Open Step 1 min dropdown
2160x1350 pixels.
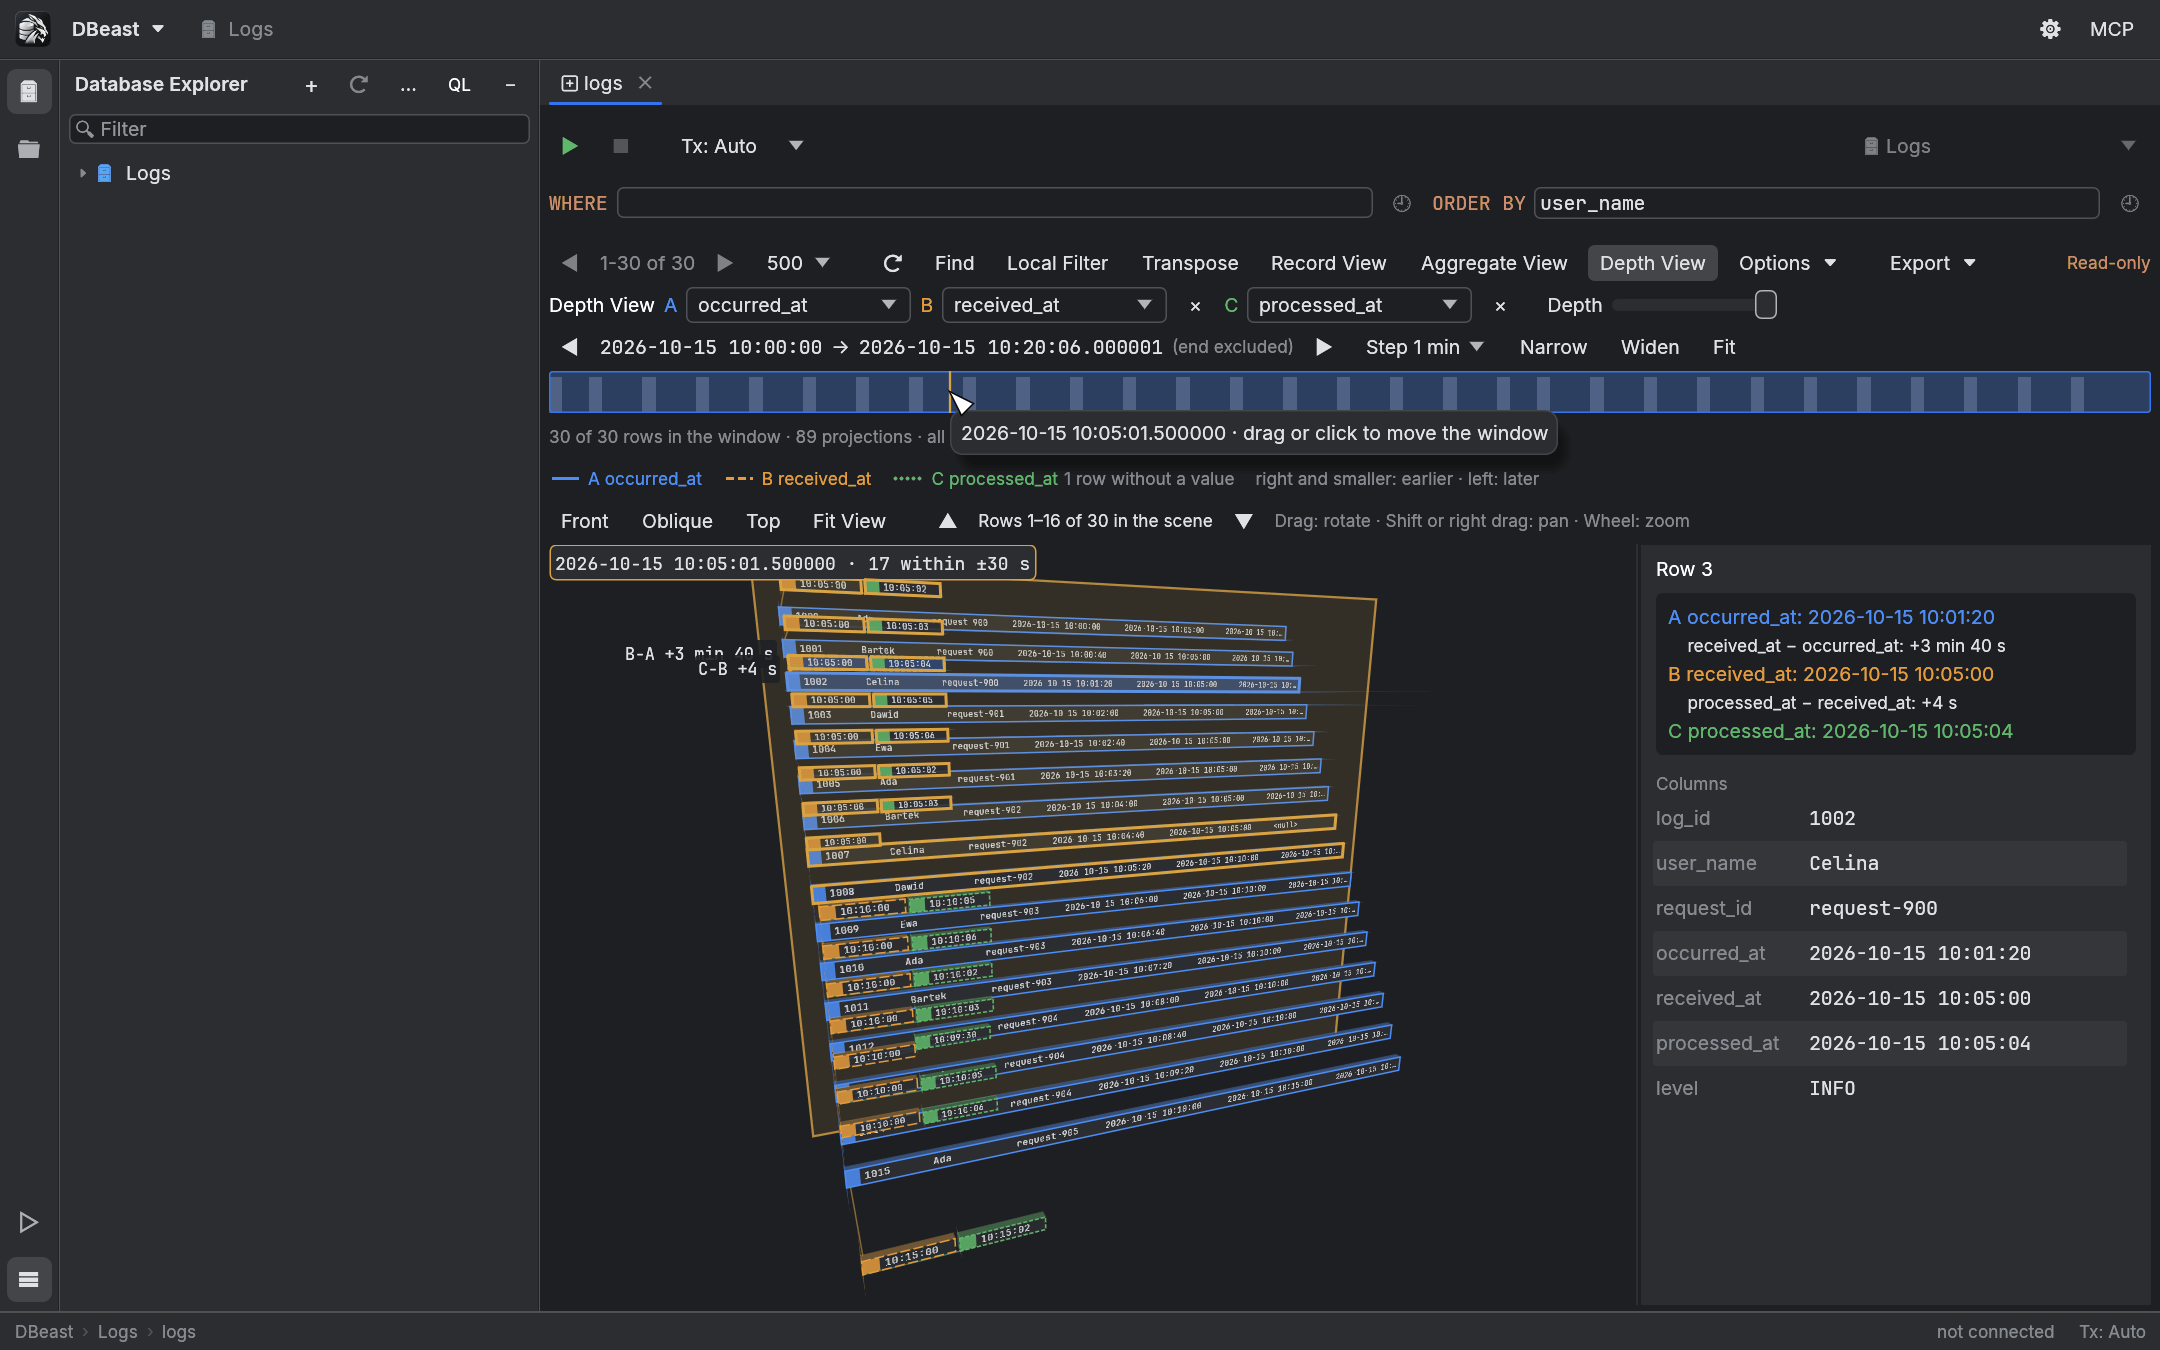coord(1424,347)
